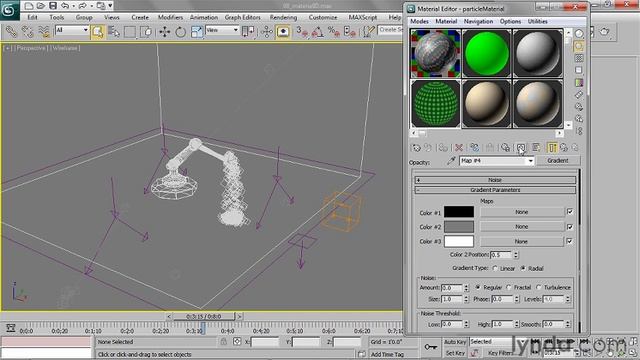Activate the Select Object tool
Image resolution: width=640 pixels, height=360 pixels.
pos(98,32)
